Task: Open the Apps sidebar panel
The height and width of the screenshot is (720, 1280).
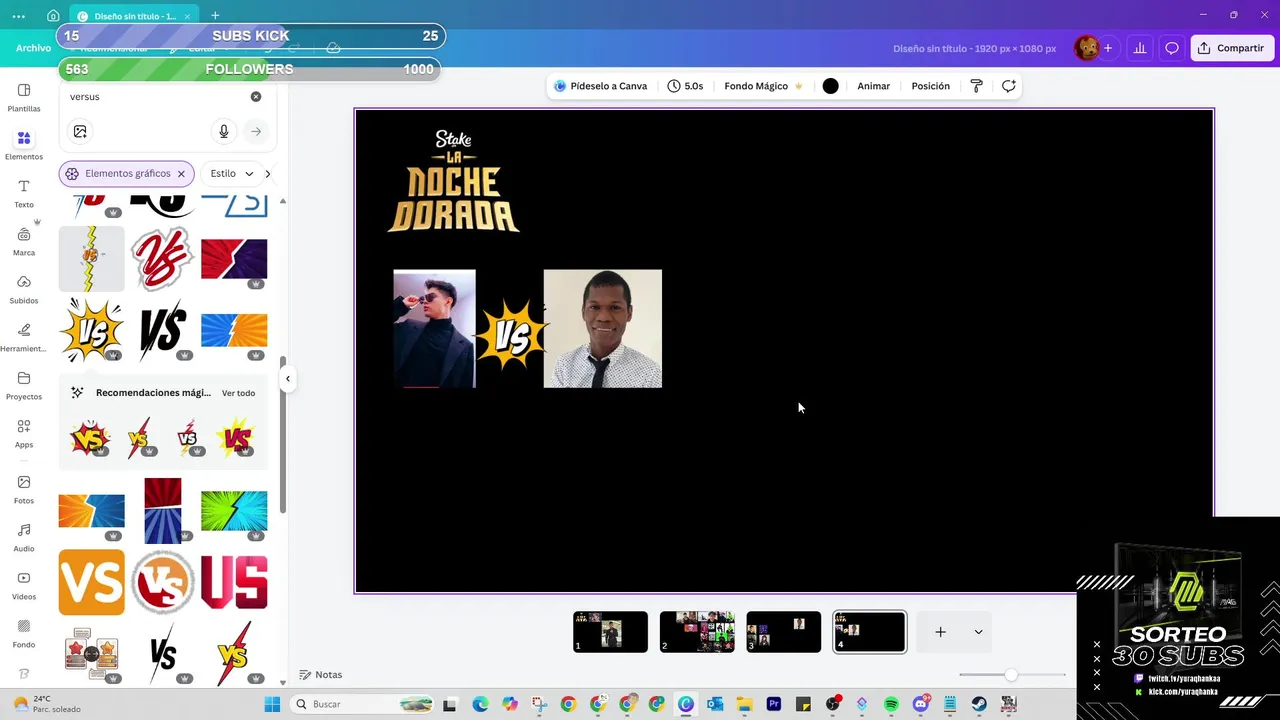Action: pyautogui.click(x=24, y=433)
